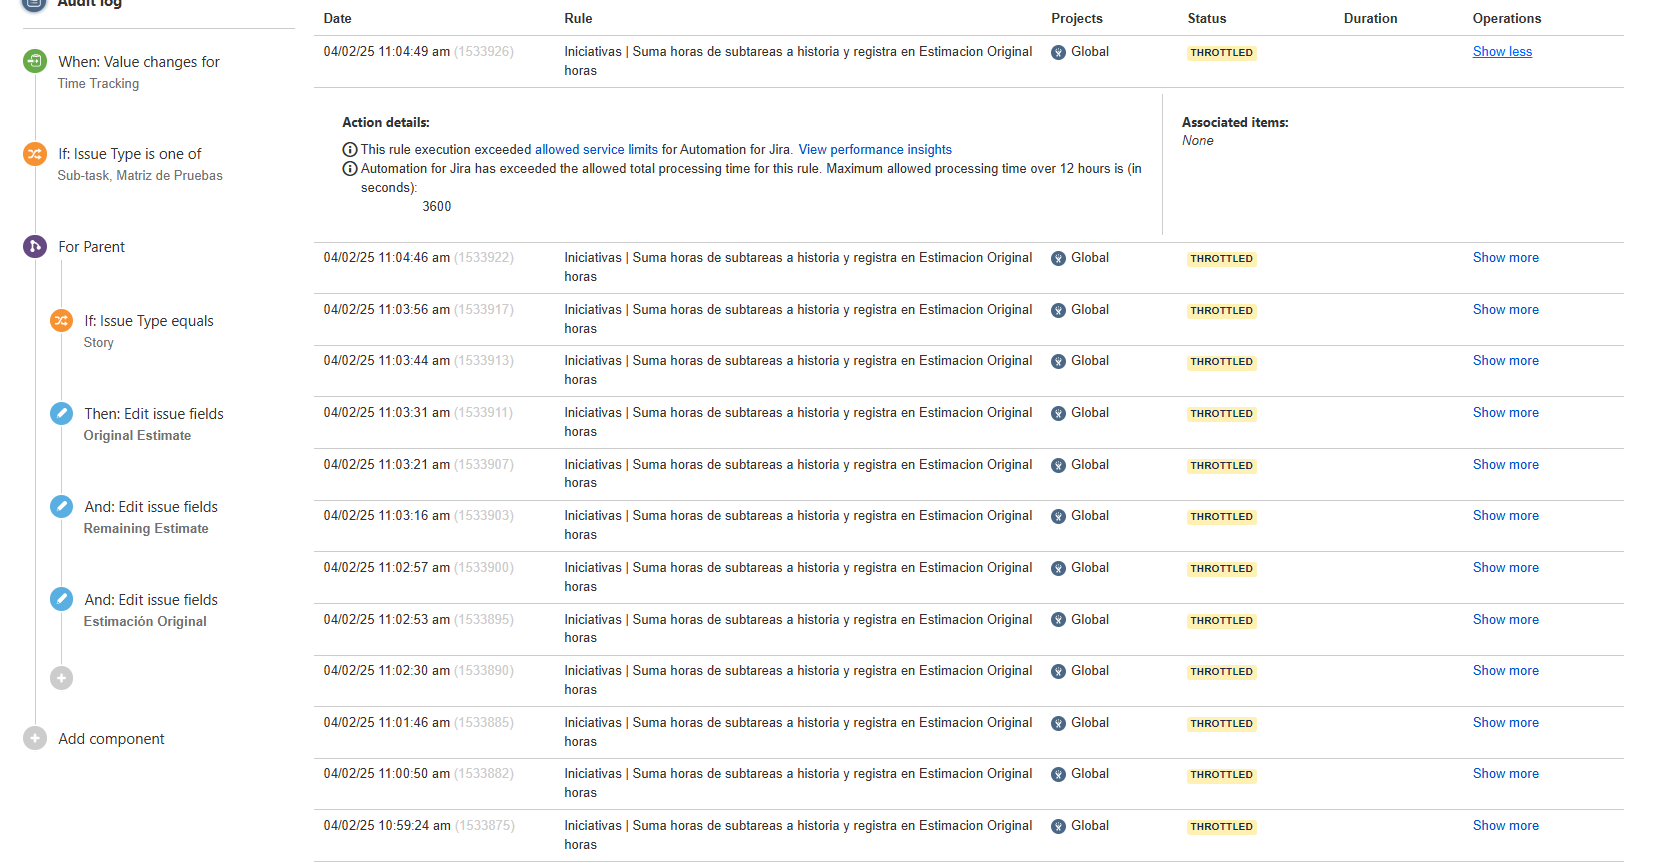
Task: Click the Date column header
Action: (337, 19)
